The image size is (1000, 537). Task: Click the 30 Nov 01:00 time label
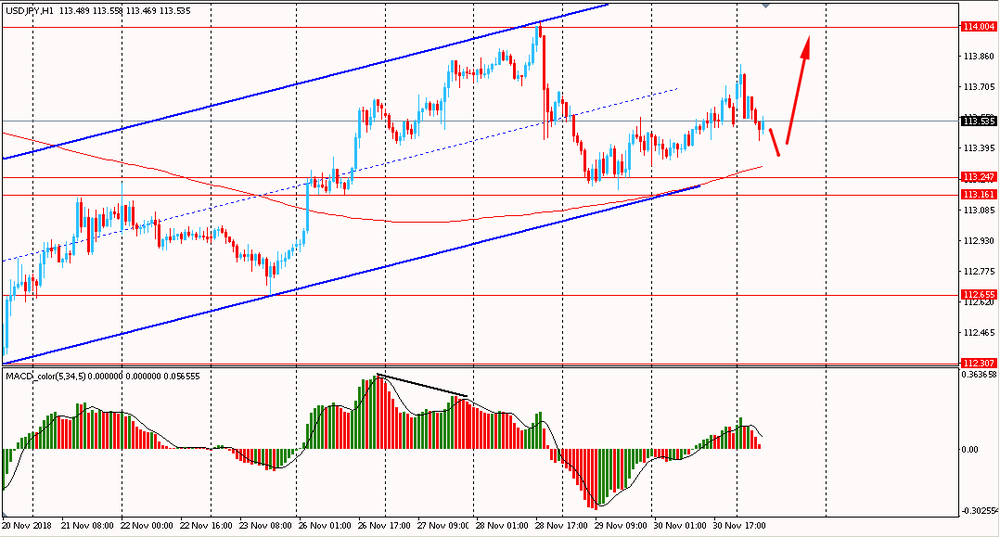[x=681, y=526]
